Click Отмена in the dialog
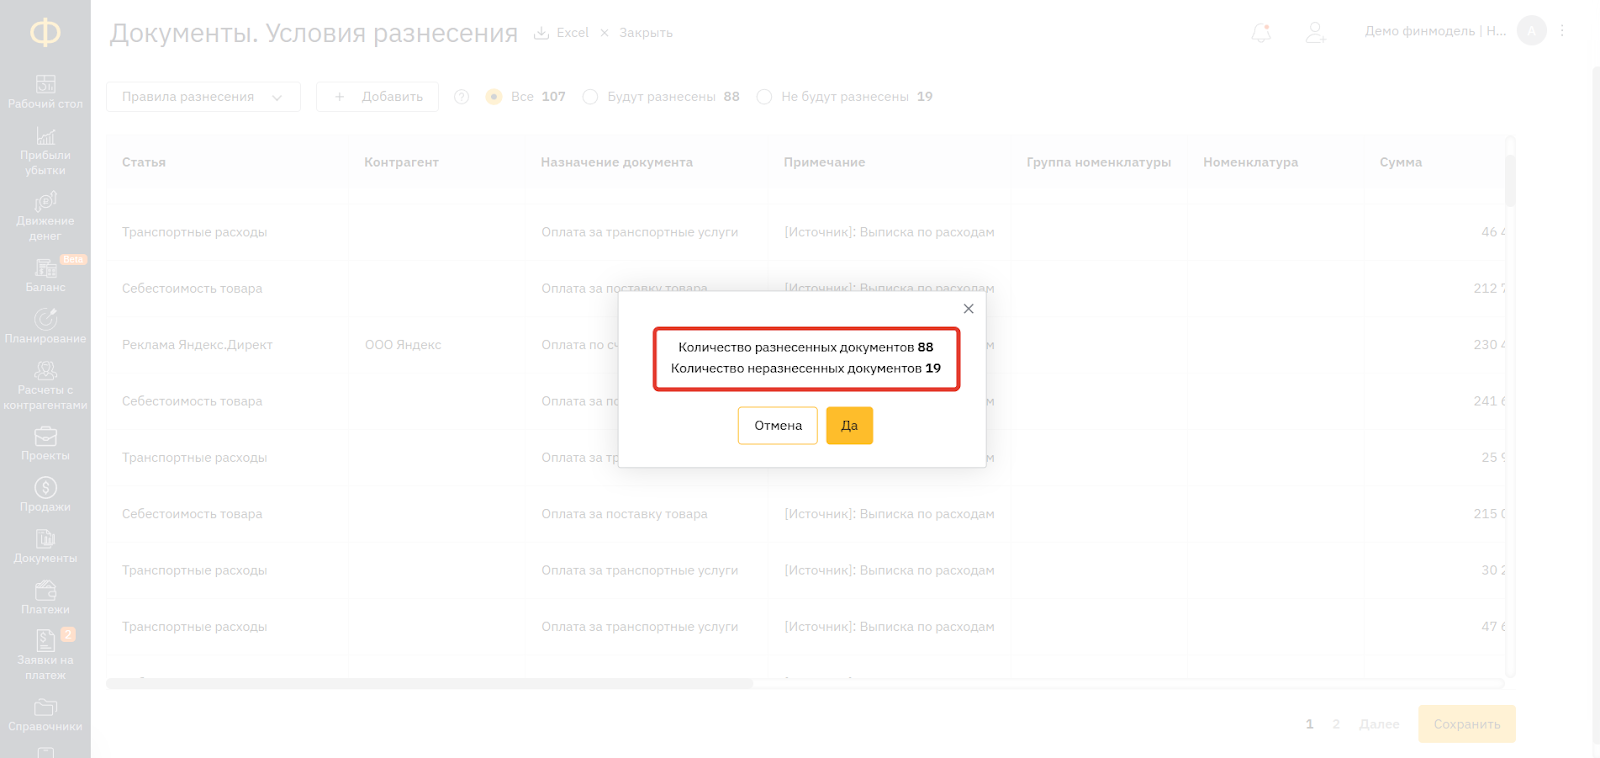Viewport: 1600px width, 758px height. click(778, 426)
